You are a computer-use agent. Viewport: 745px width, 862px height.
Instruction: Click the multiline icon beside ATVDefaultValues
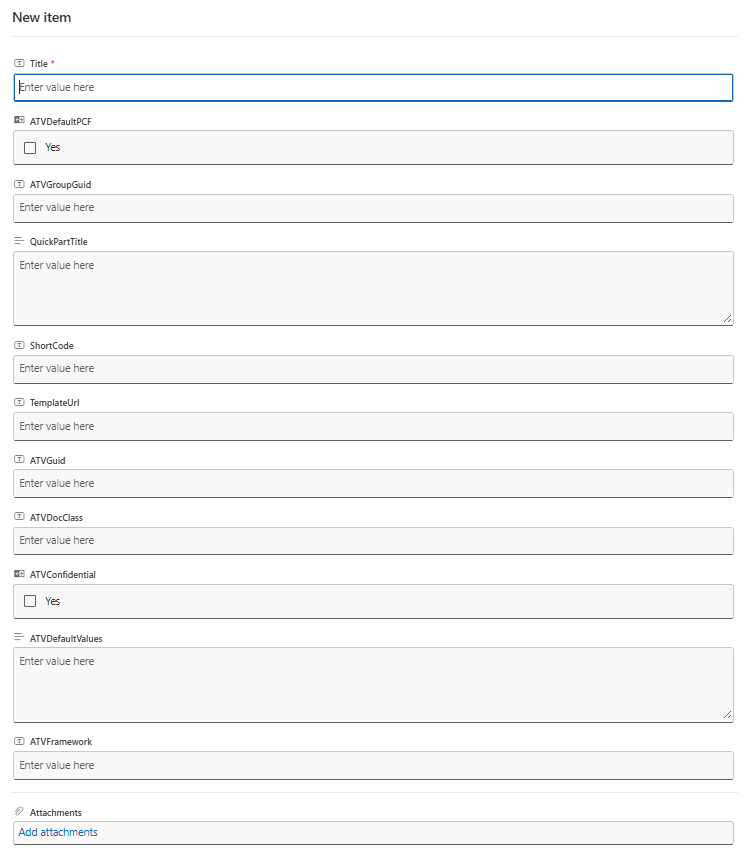[19, 637]
